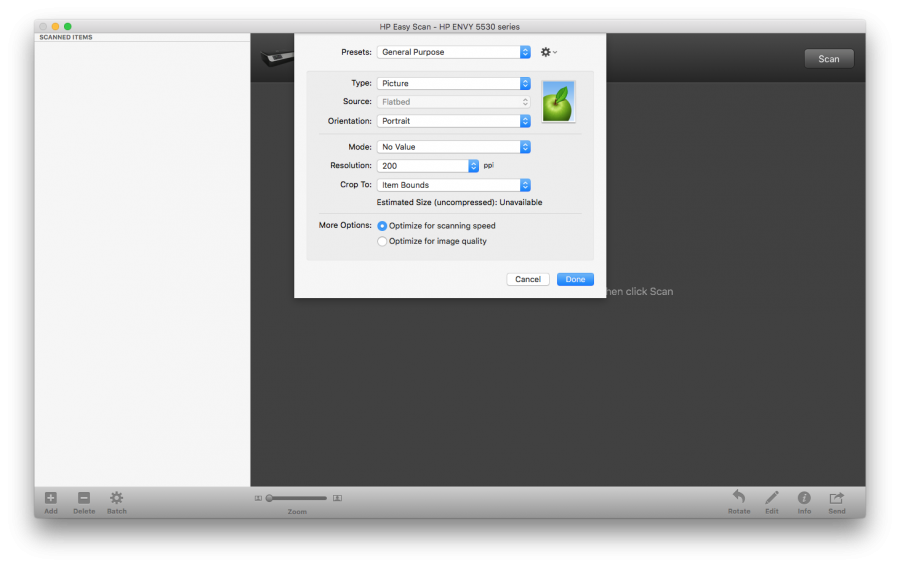900x566 pixels.
Task: Click the yellow minimize window button
Action: 55,26
